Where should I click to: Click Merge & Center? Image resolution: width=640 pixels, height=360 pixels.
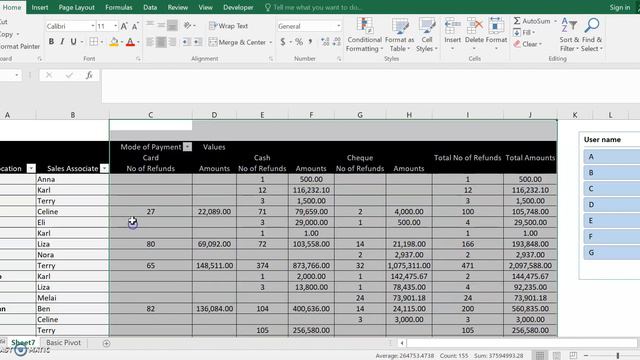point(238,42)
